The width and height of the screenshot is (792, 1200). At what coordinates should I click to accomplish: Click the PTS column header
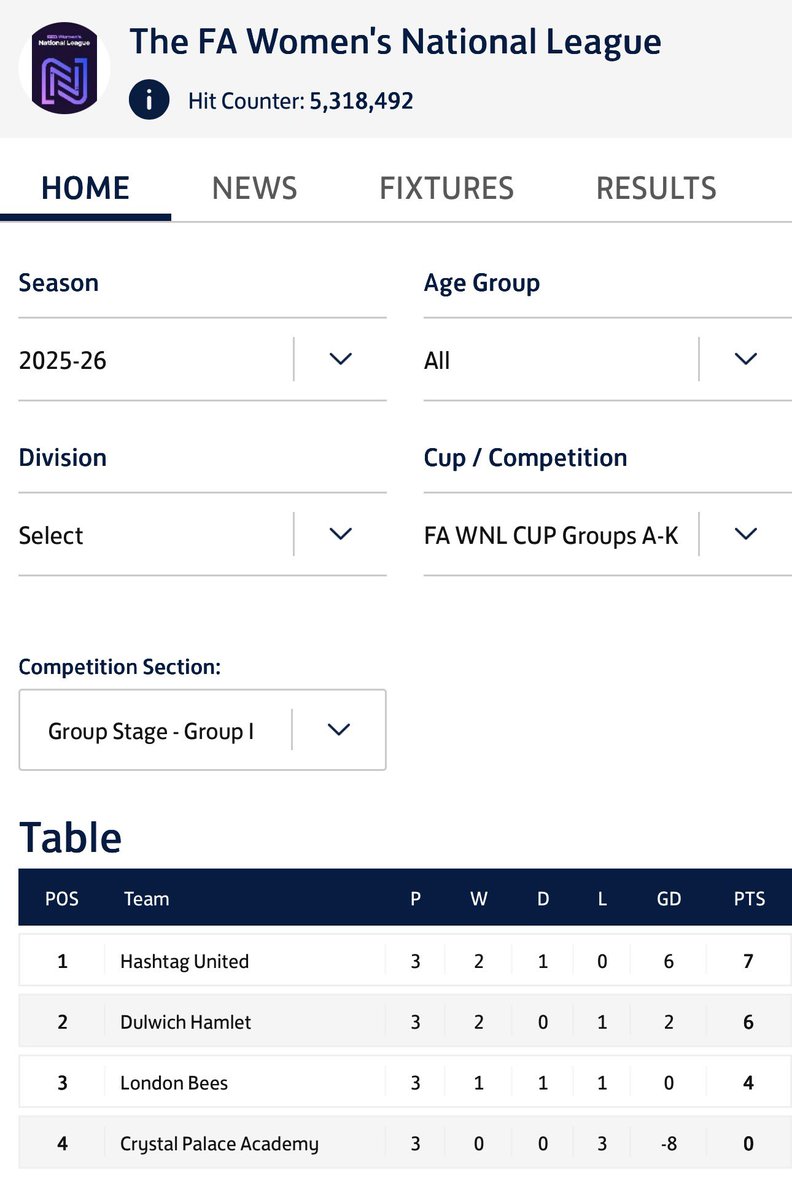749,899
